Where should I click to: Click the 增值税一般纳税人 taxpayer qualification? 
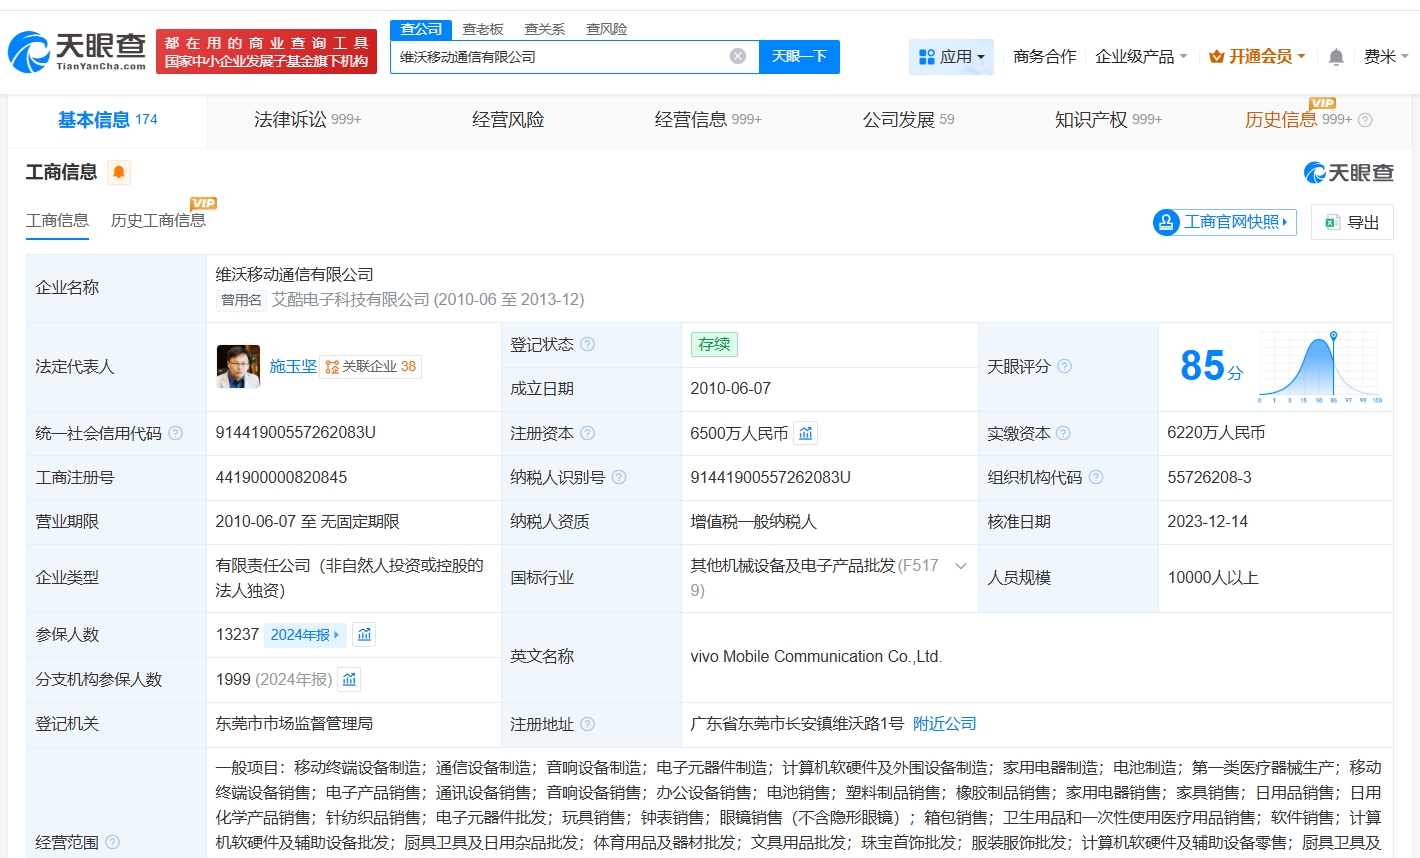pos(753,521)
